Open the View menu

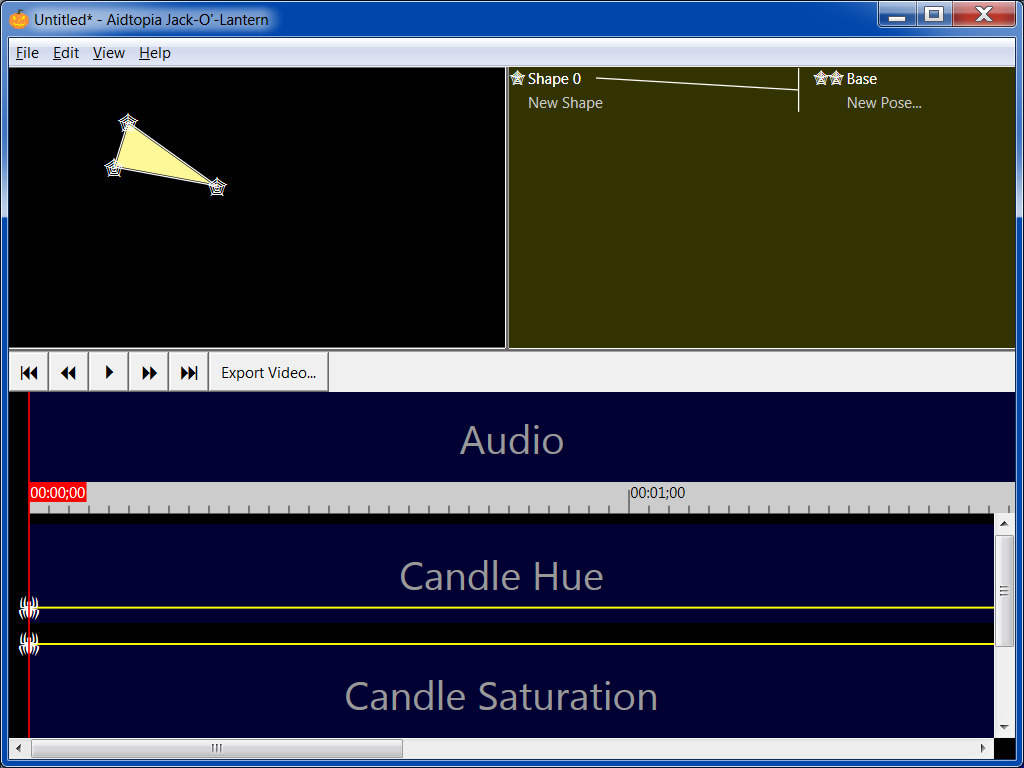(x=108, y=53)
